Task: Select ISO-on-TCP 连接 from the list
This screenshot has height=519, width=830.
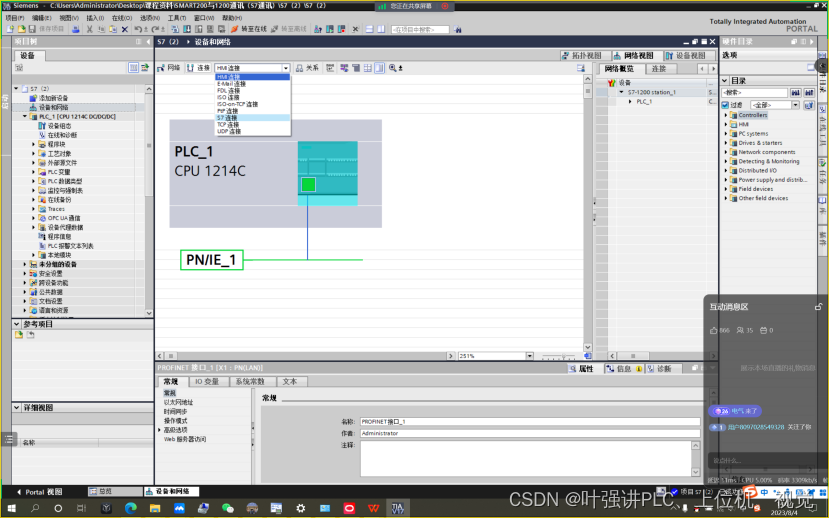Action: 252,104
